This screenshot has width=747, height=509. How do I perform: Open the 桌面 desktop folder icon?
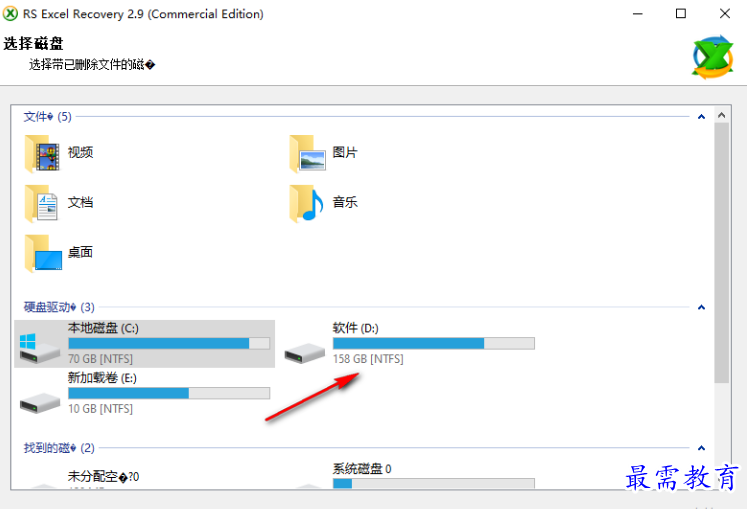(41, 253)
